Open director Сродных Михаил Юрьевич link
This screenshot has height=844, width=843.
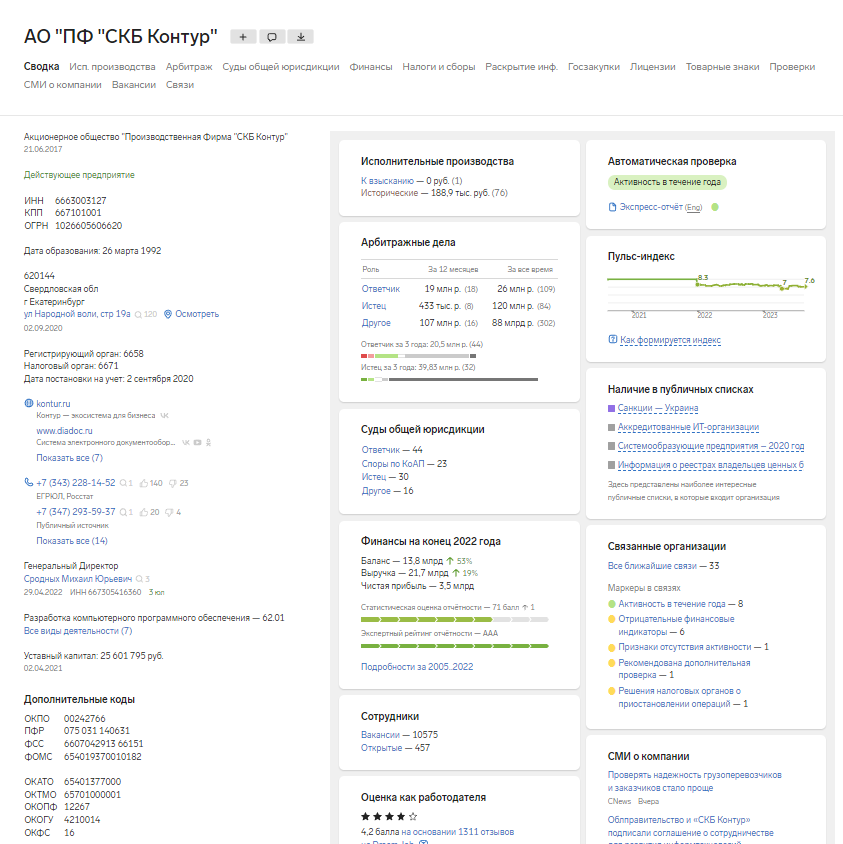[x=78, y=579]
